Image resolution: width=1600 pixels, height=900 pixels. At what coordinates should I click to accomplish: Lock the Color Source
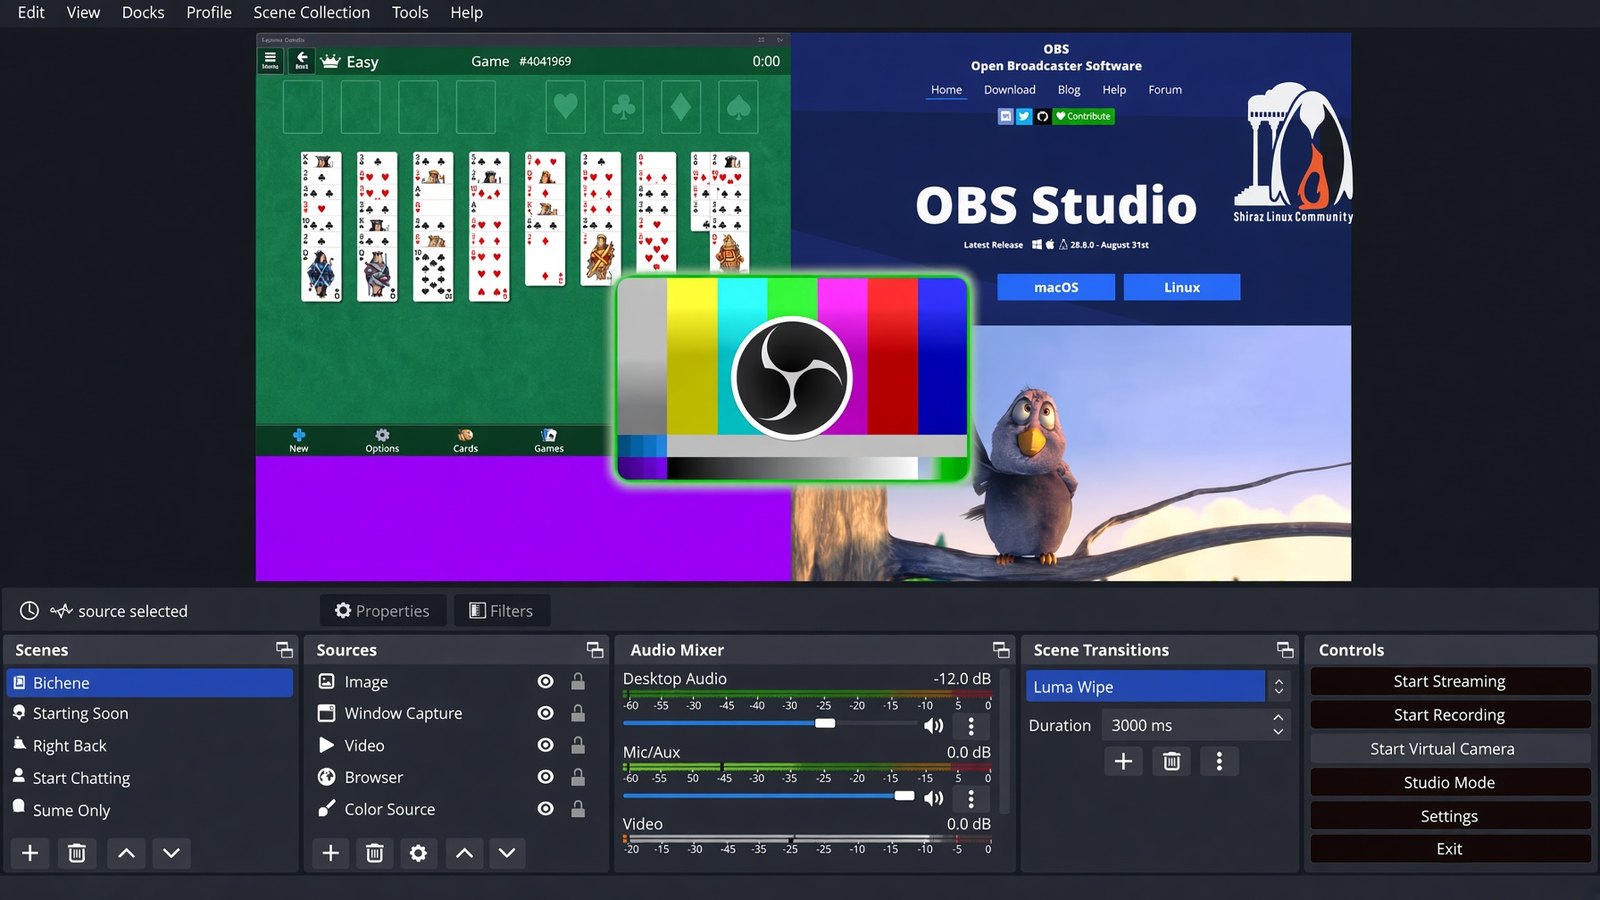tap(578, 809)
